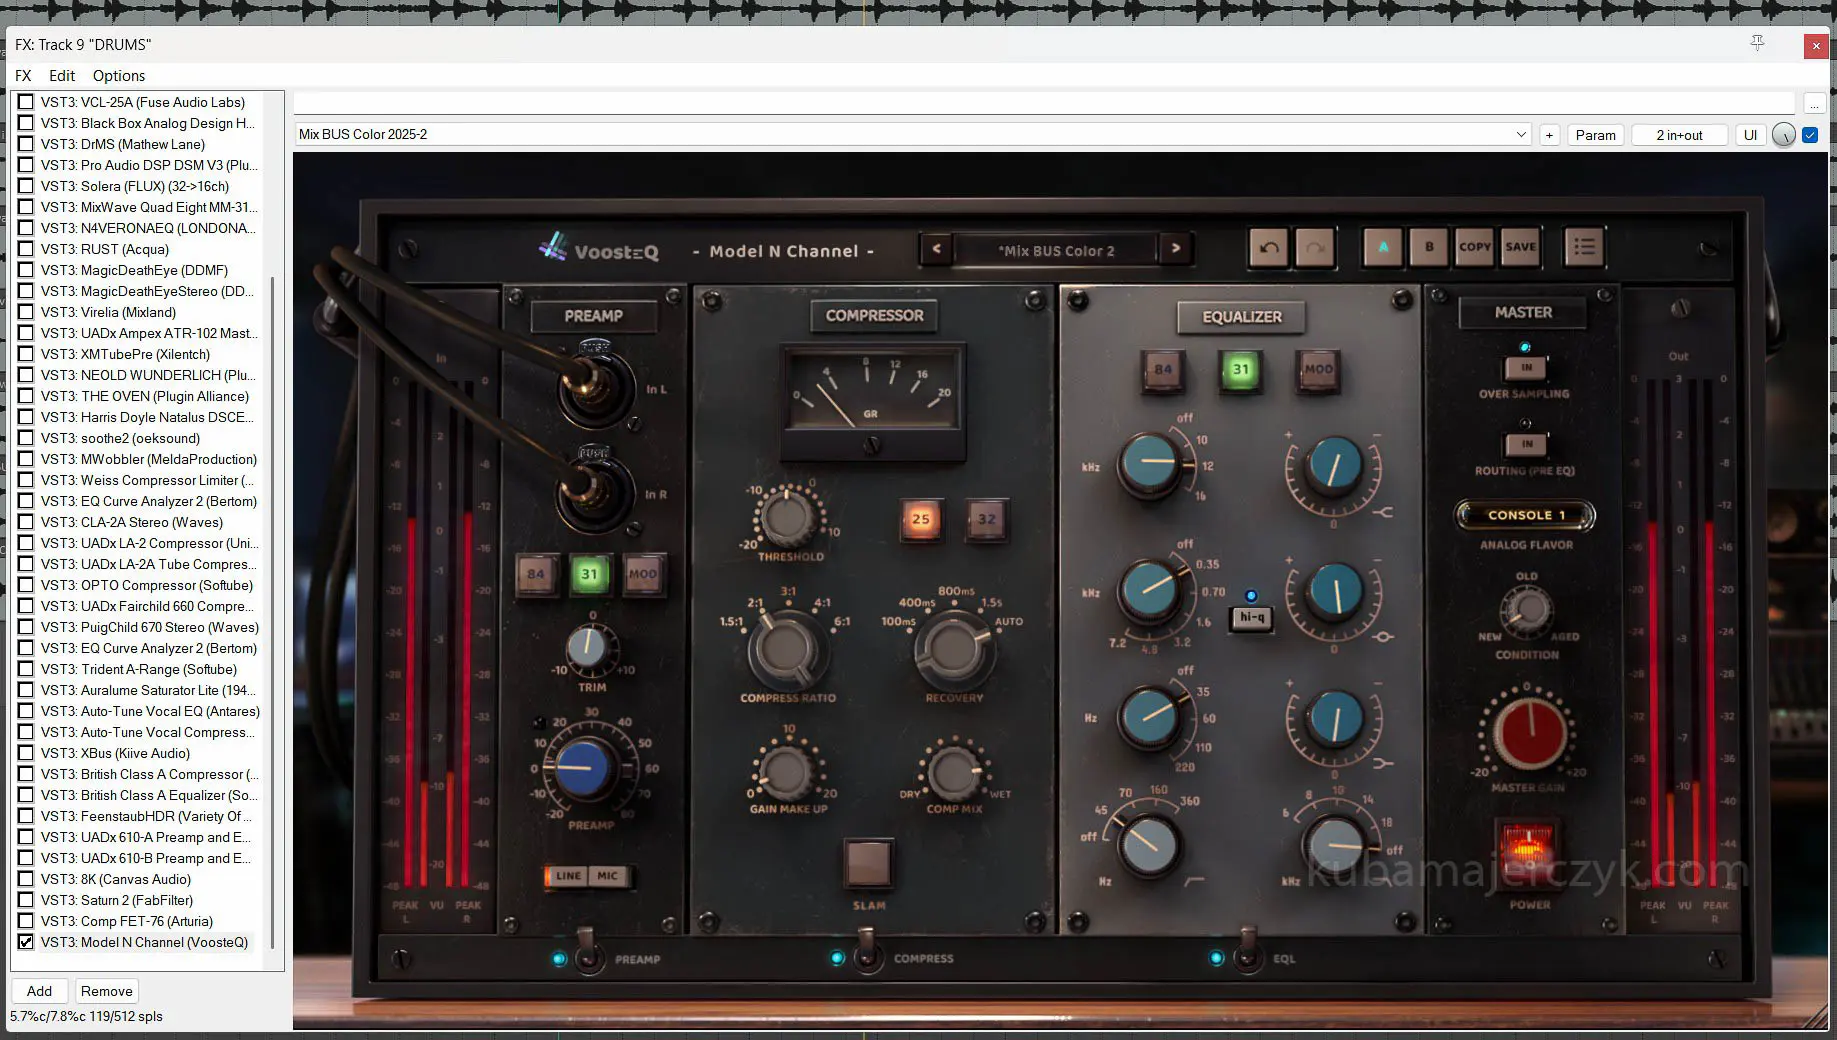Toggle the hi-q button in equalizer

tap(1251, 618)
